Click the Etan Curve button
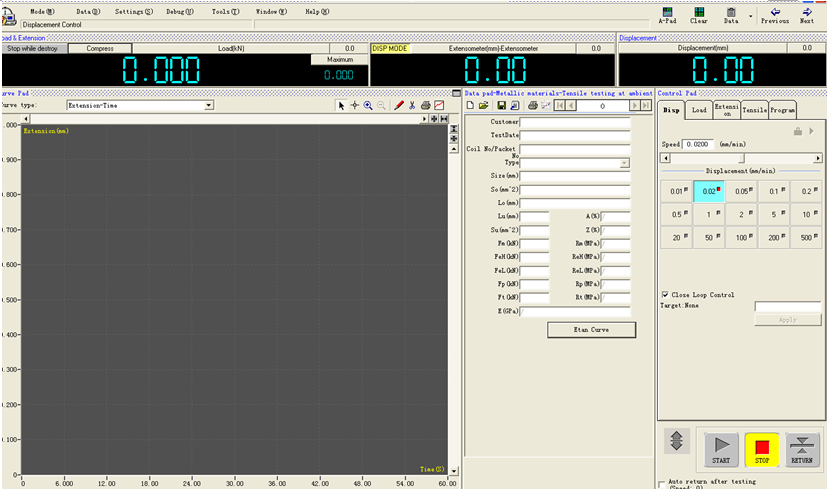 pos(591,329)
